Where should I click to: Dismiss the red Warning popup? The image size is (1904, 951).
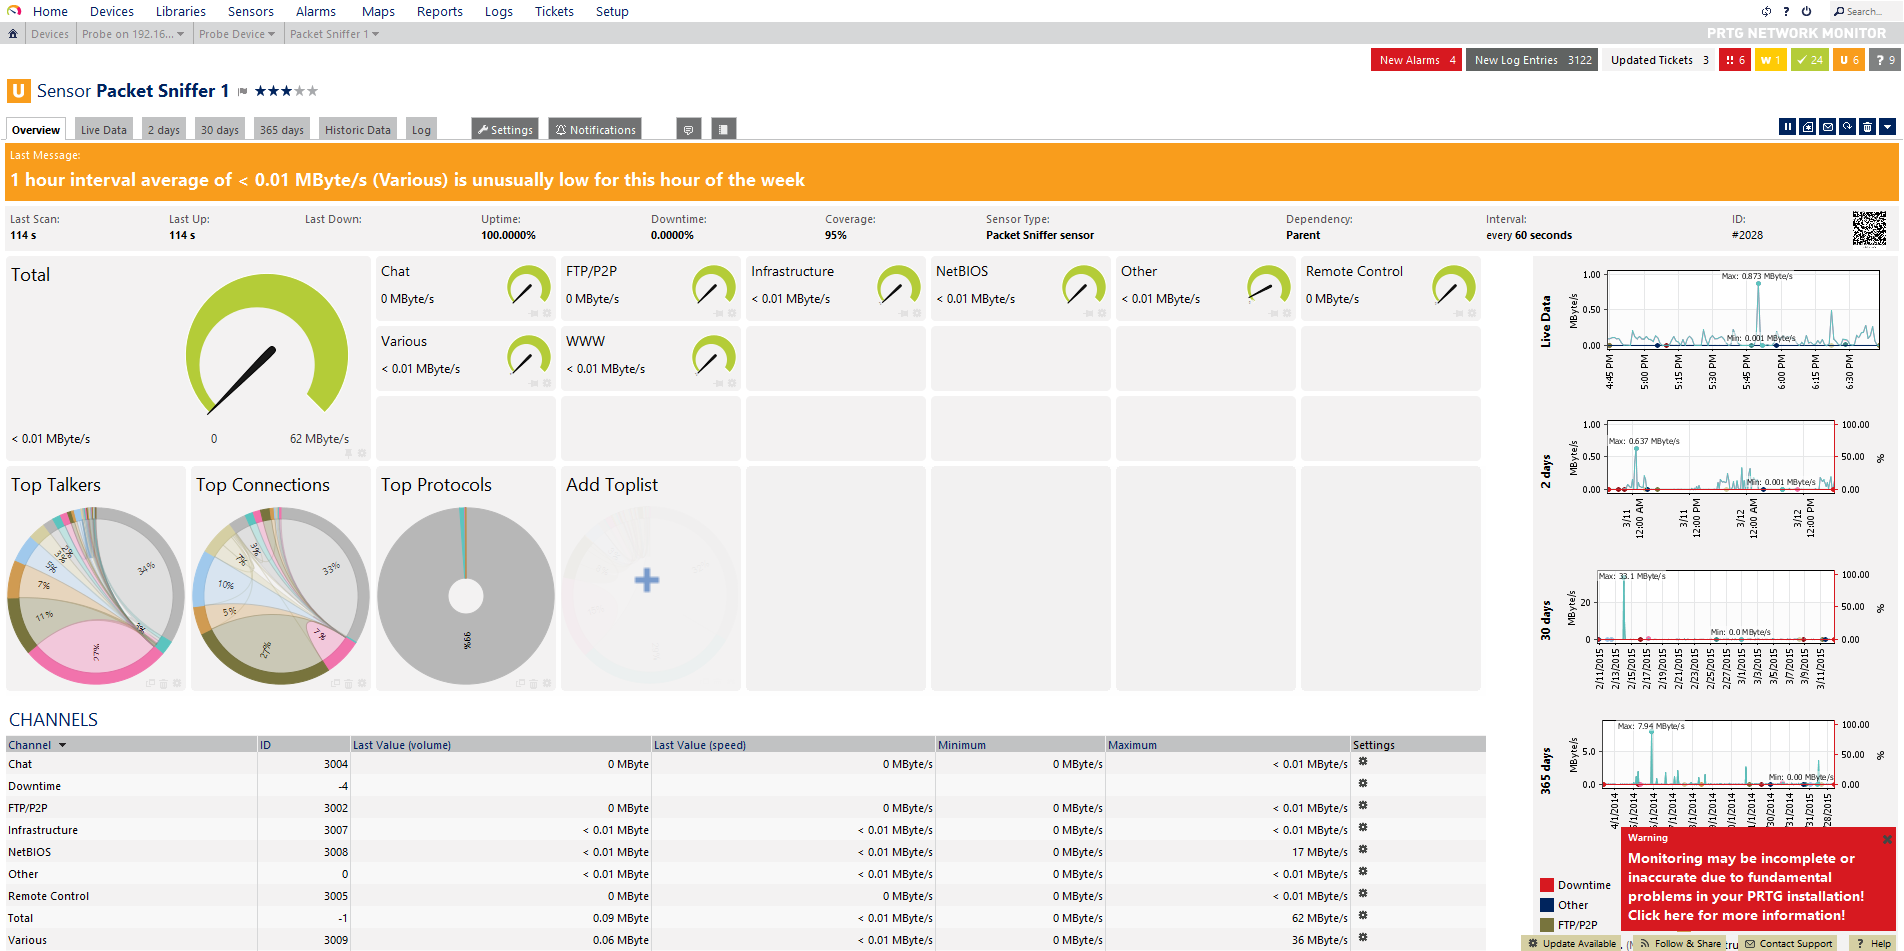pyautogui.click(x=1887, y=839)
